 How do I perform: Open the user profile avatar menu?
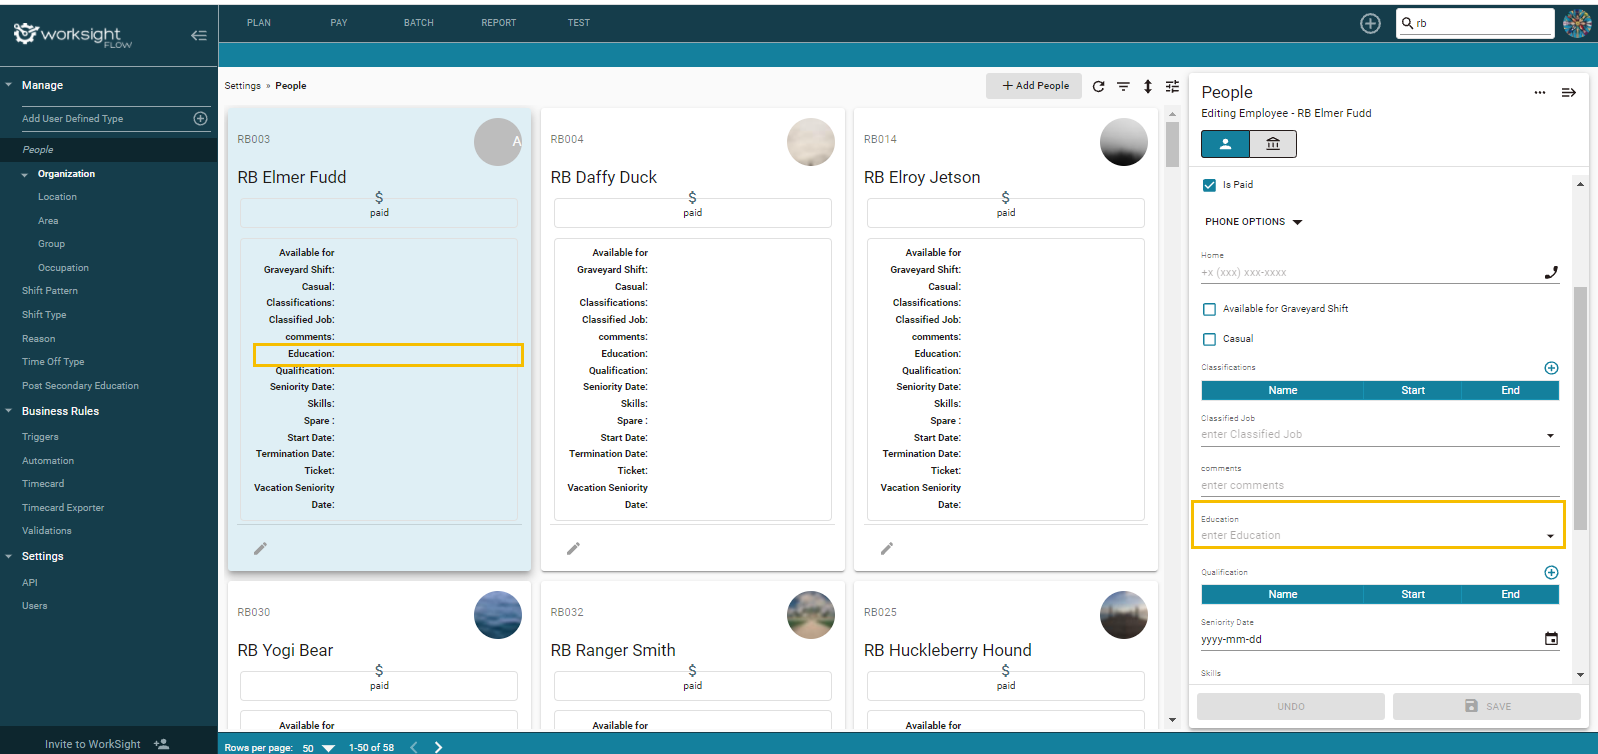(1577, 23)
